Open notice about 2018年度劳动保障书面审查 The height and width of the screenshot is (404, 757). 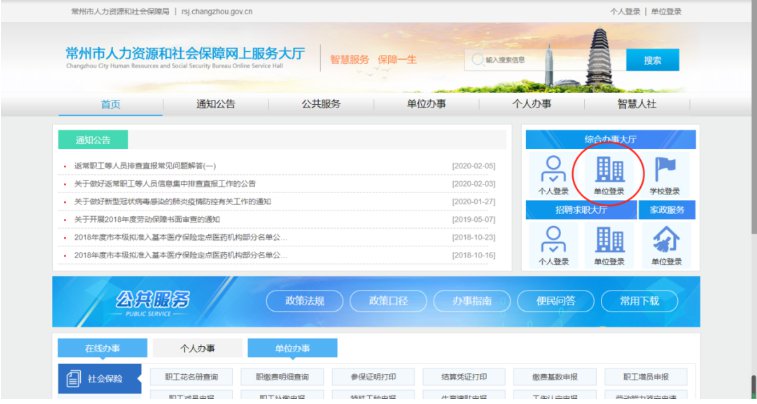147,219
